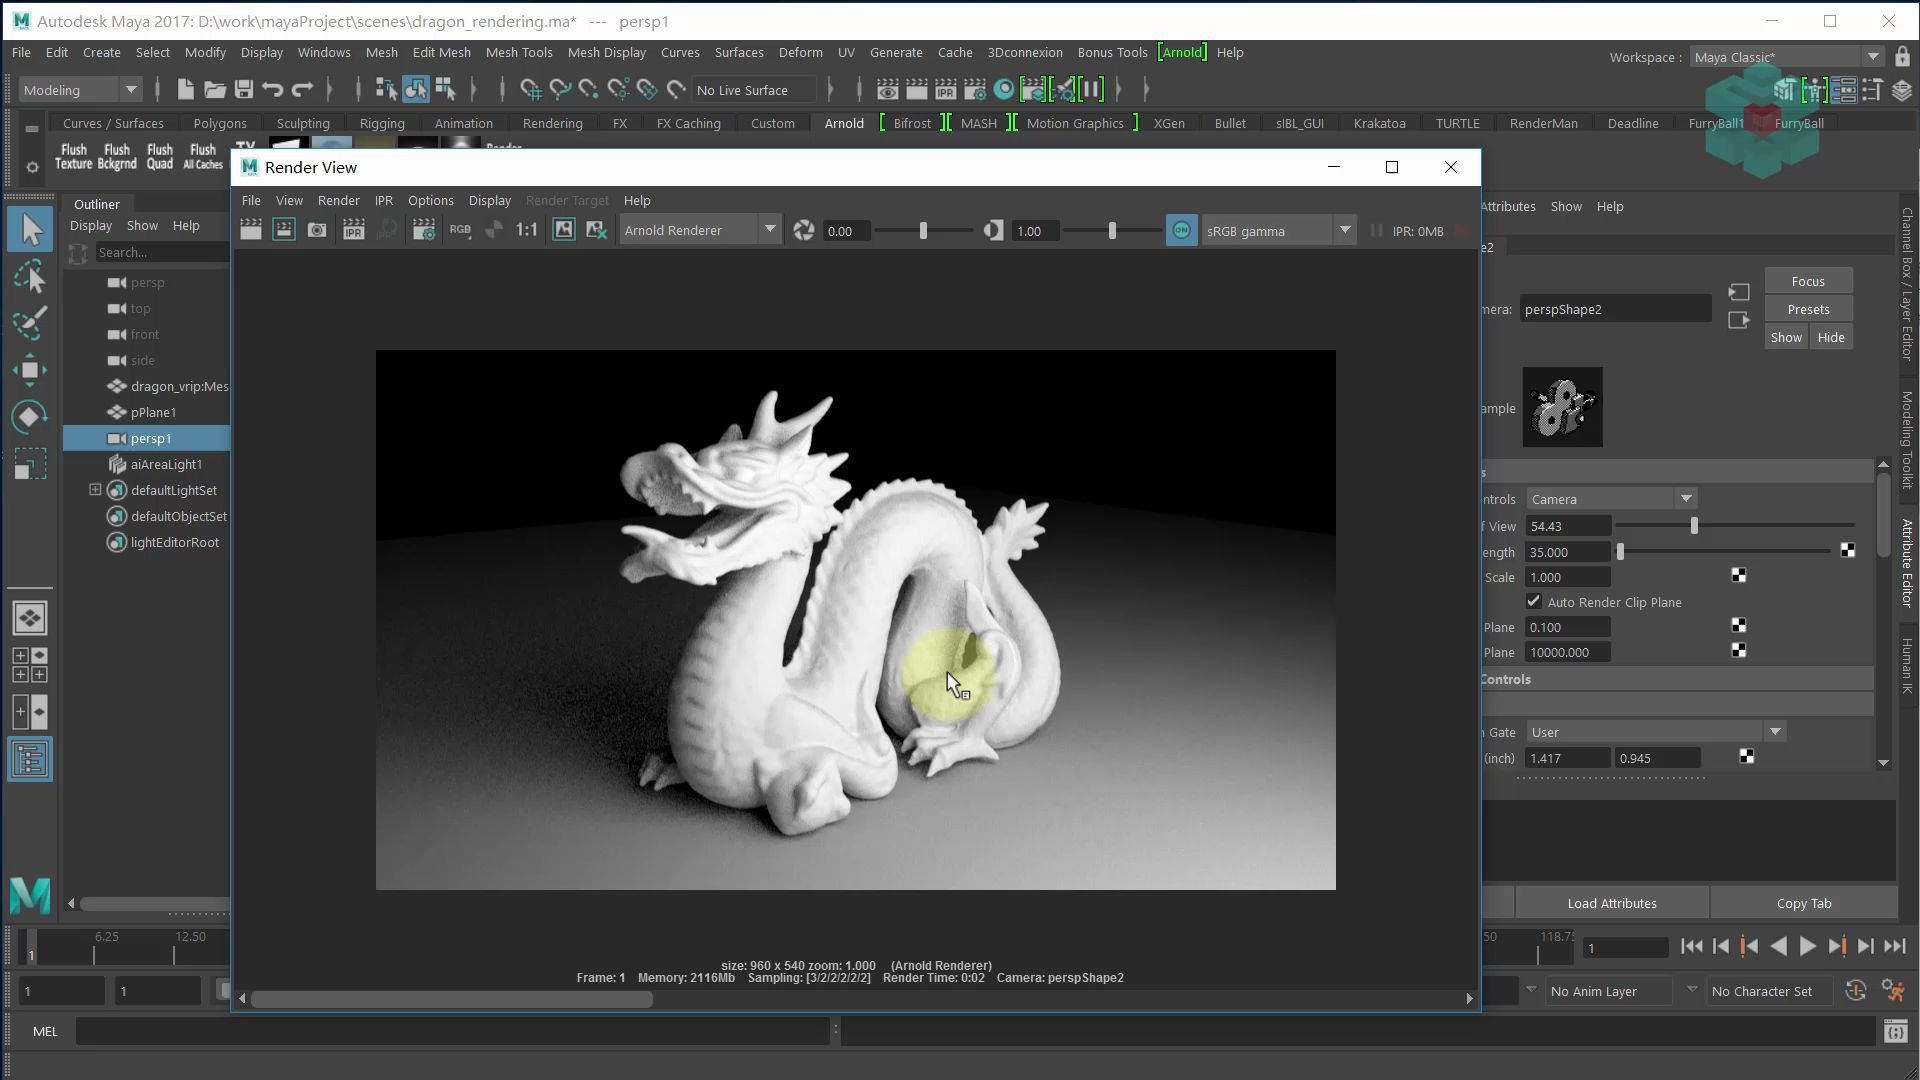Click the 1:1 real size icon
The image size is (1920, 1080).
tap(527, 230)
